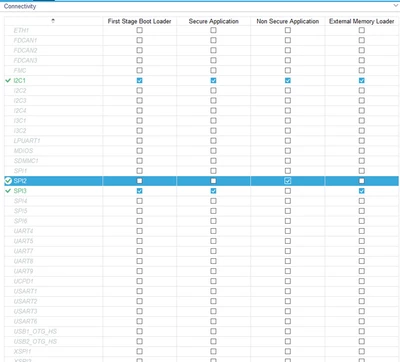The height and width of the screenshot is (362, 400).
Task: Select the SPI2 peripheral row label
Action: coord(20,181)
